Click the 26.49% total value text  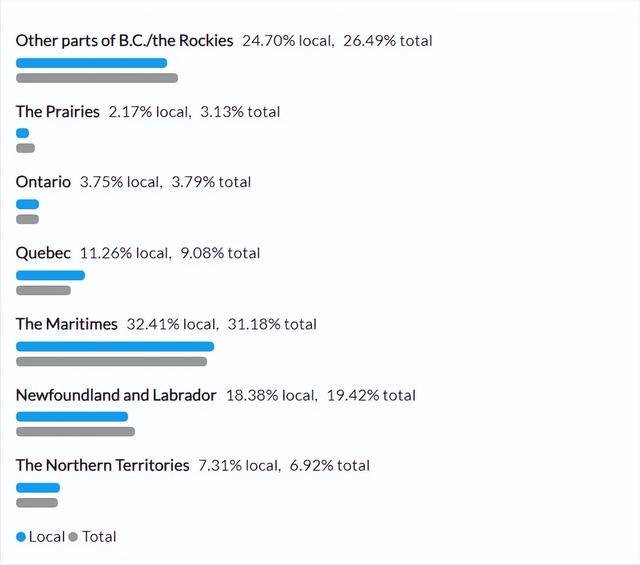tap(388, 41)
